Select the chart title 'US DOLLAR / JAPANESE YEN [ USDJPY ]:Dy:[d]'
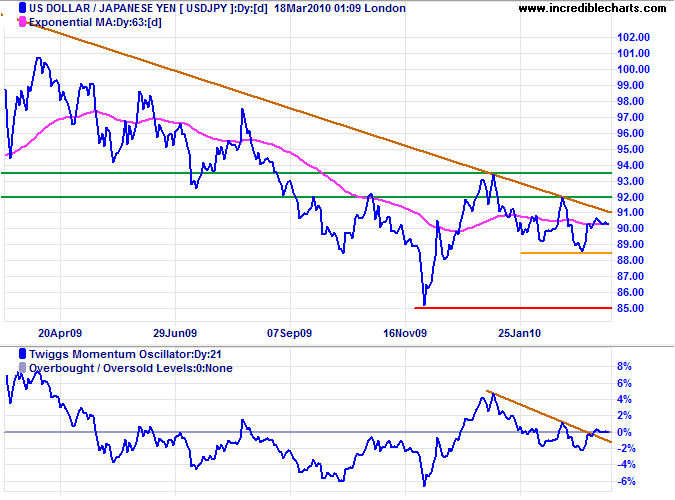This screenshot has width=675, height=500. 148,8
